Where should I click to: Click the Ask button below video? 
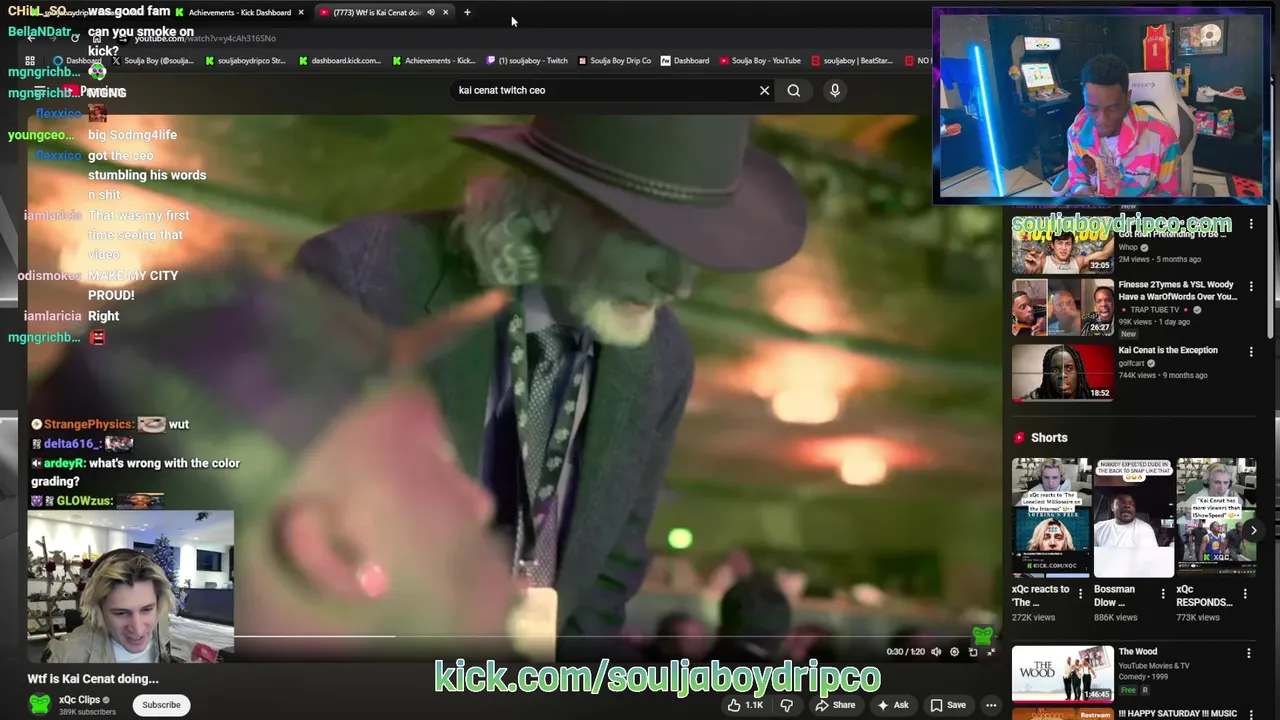[892, 705]
